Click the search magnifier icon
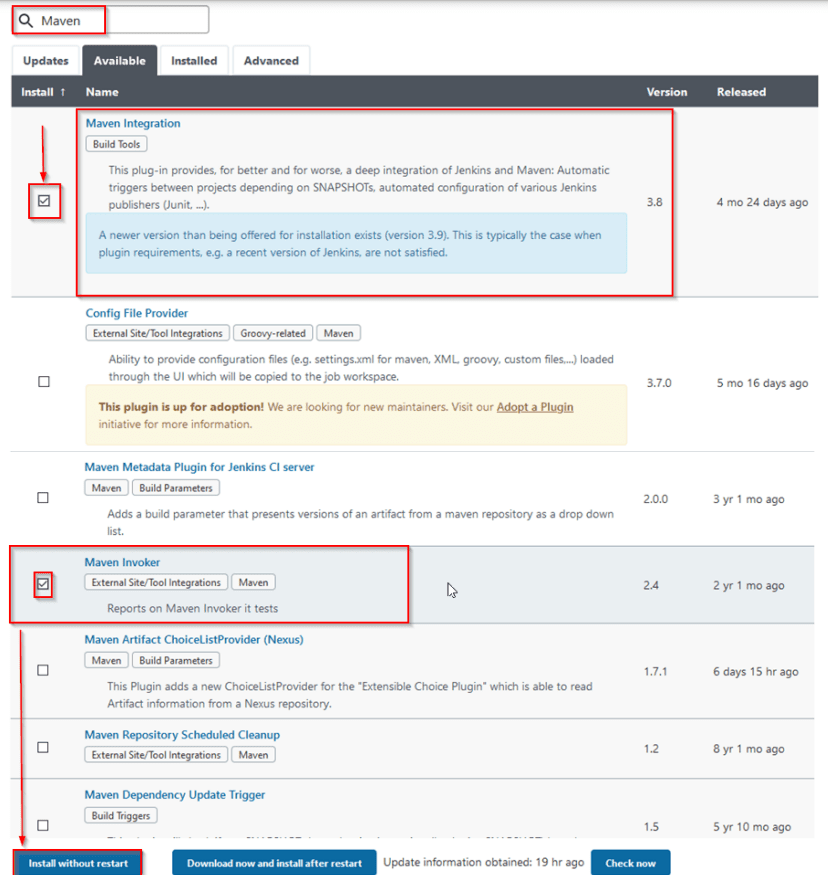 pyautogui.click(x=26, y=20)
